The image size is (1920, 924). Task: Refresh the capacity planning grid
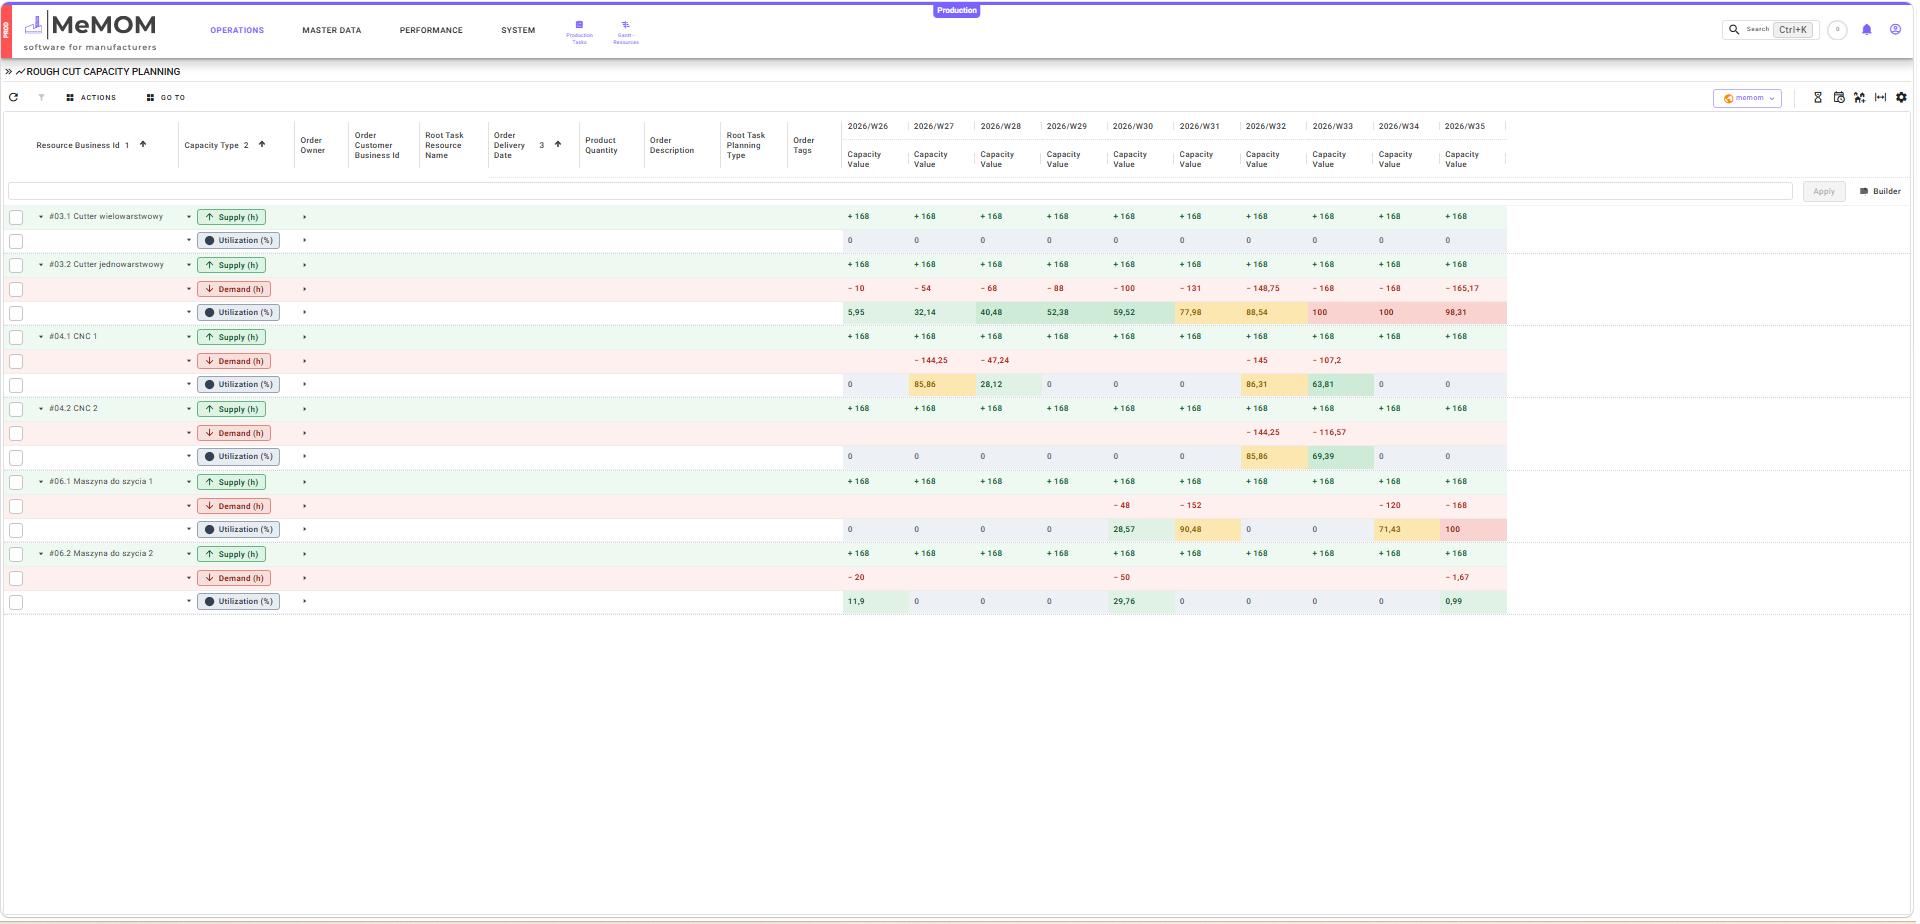tap(14, 97)
